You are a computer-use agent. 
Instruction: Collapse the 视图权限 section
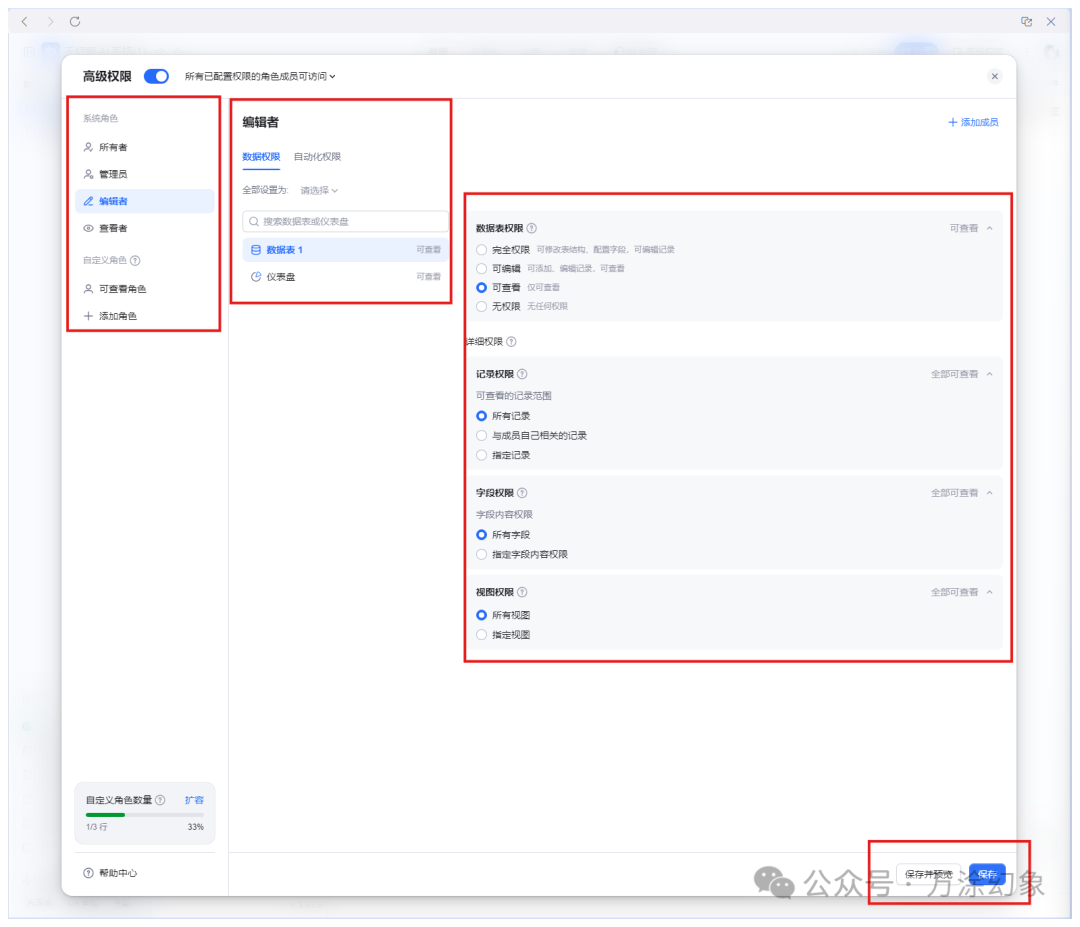[x=990, y=592]
